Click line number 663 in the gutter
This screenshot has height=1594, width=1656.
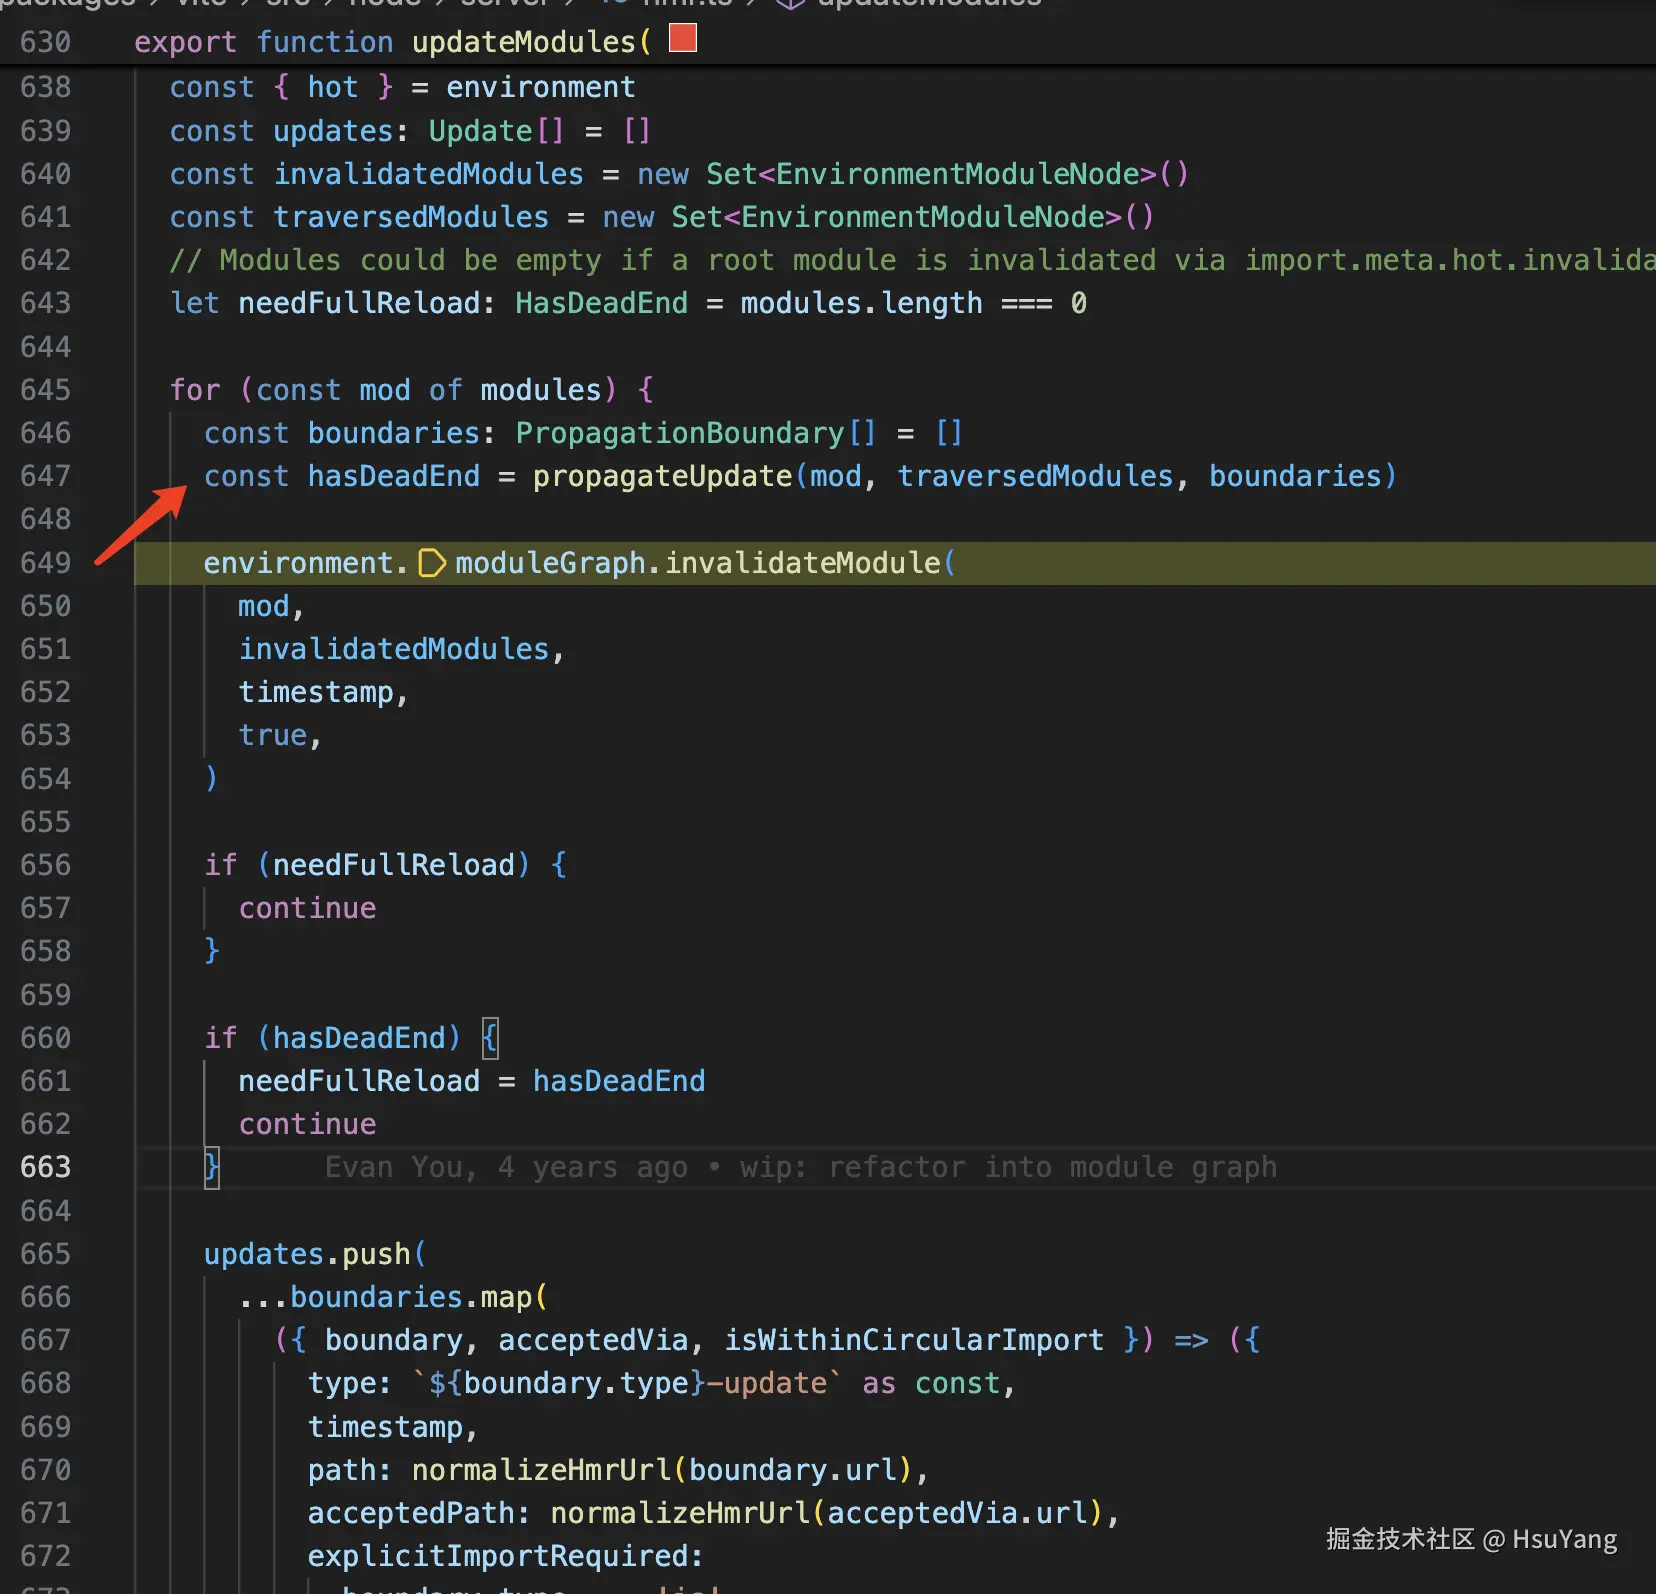coord(46,1167)
